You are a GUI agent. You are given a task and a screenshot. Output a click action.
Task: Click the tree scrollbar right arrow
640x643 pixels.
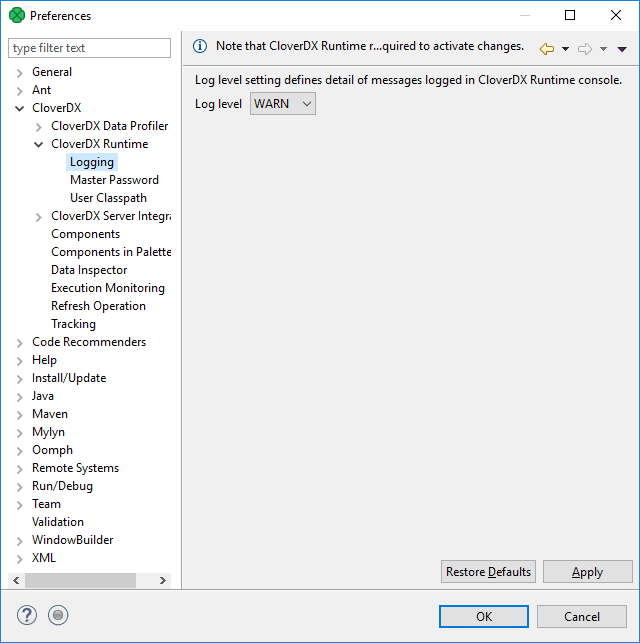(163, 580)
